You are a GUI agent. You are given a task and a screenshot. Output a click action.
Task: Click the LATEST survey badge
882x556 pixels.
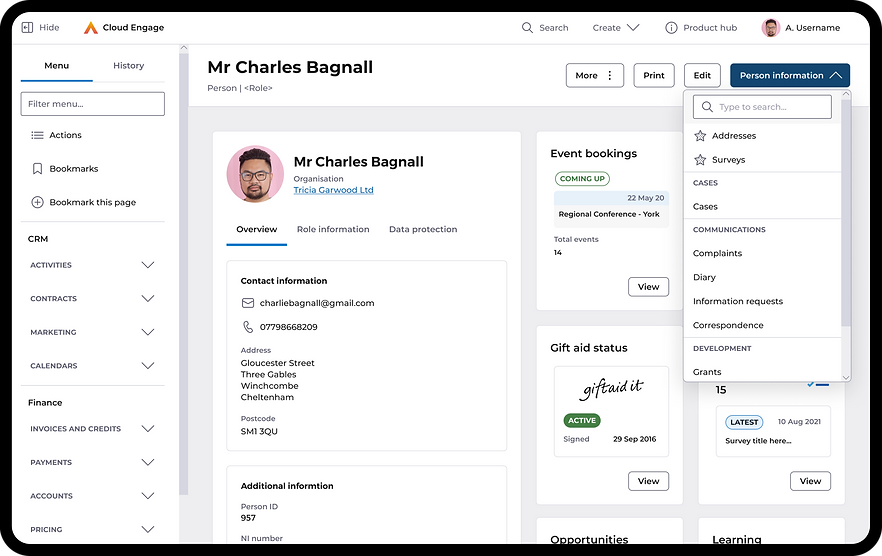pos(744,422)
